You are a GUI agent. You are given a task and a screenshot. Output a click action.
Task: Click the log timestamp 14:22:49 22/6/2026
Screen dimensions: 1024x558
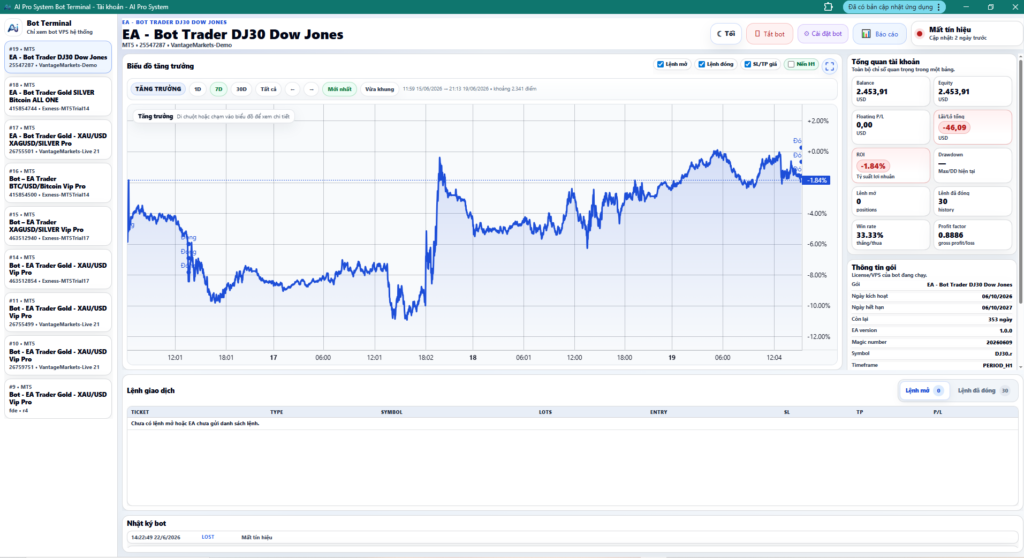pyautogui.click(x=155, y=537)
